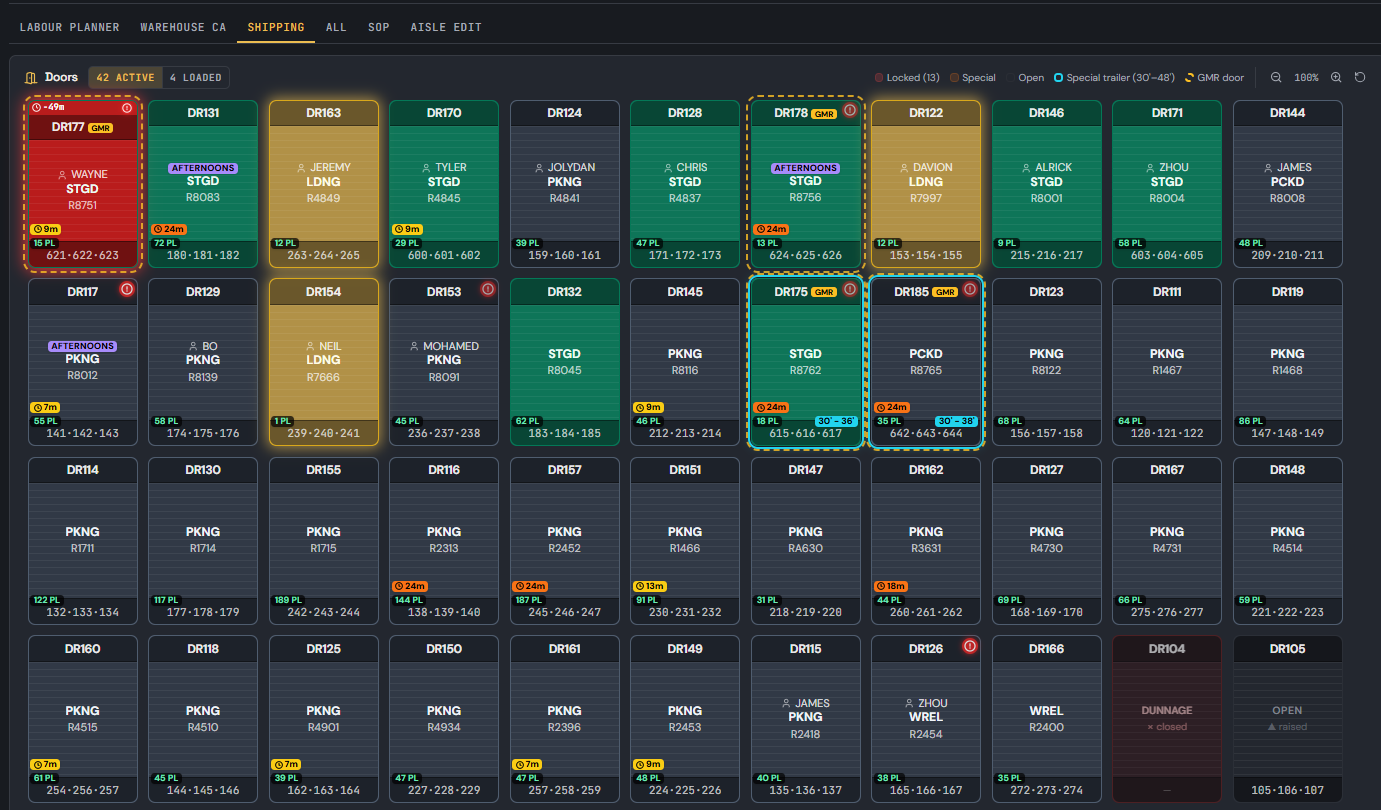Click the 30'-36' trailer badge on DR175
Image resolution: width=1381 pixels, height=810 pixels.
(836, 421)
